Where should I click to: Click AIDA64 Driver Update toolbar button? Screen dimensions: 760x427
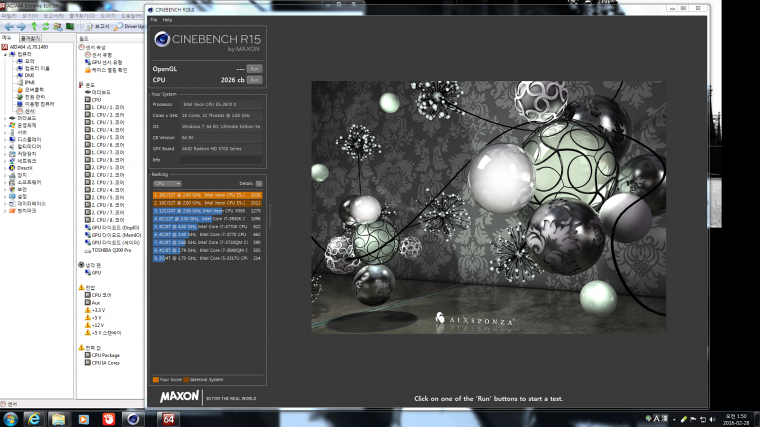[x=129, y=27]
